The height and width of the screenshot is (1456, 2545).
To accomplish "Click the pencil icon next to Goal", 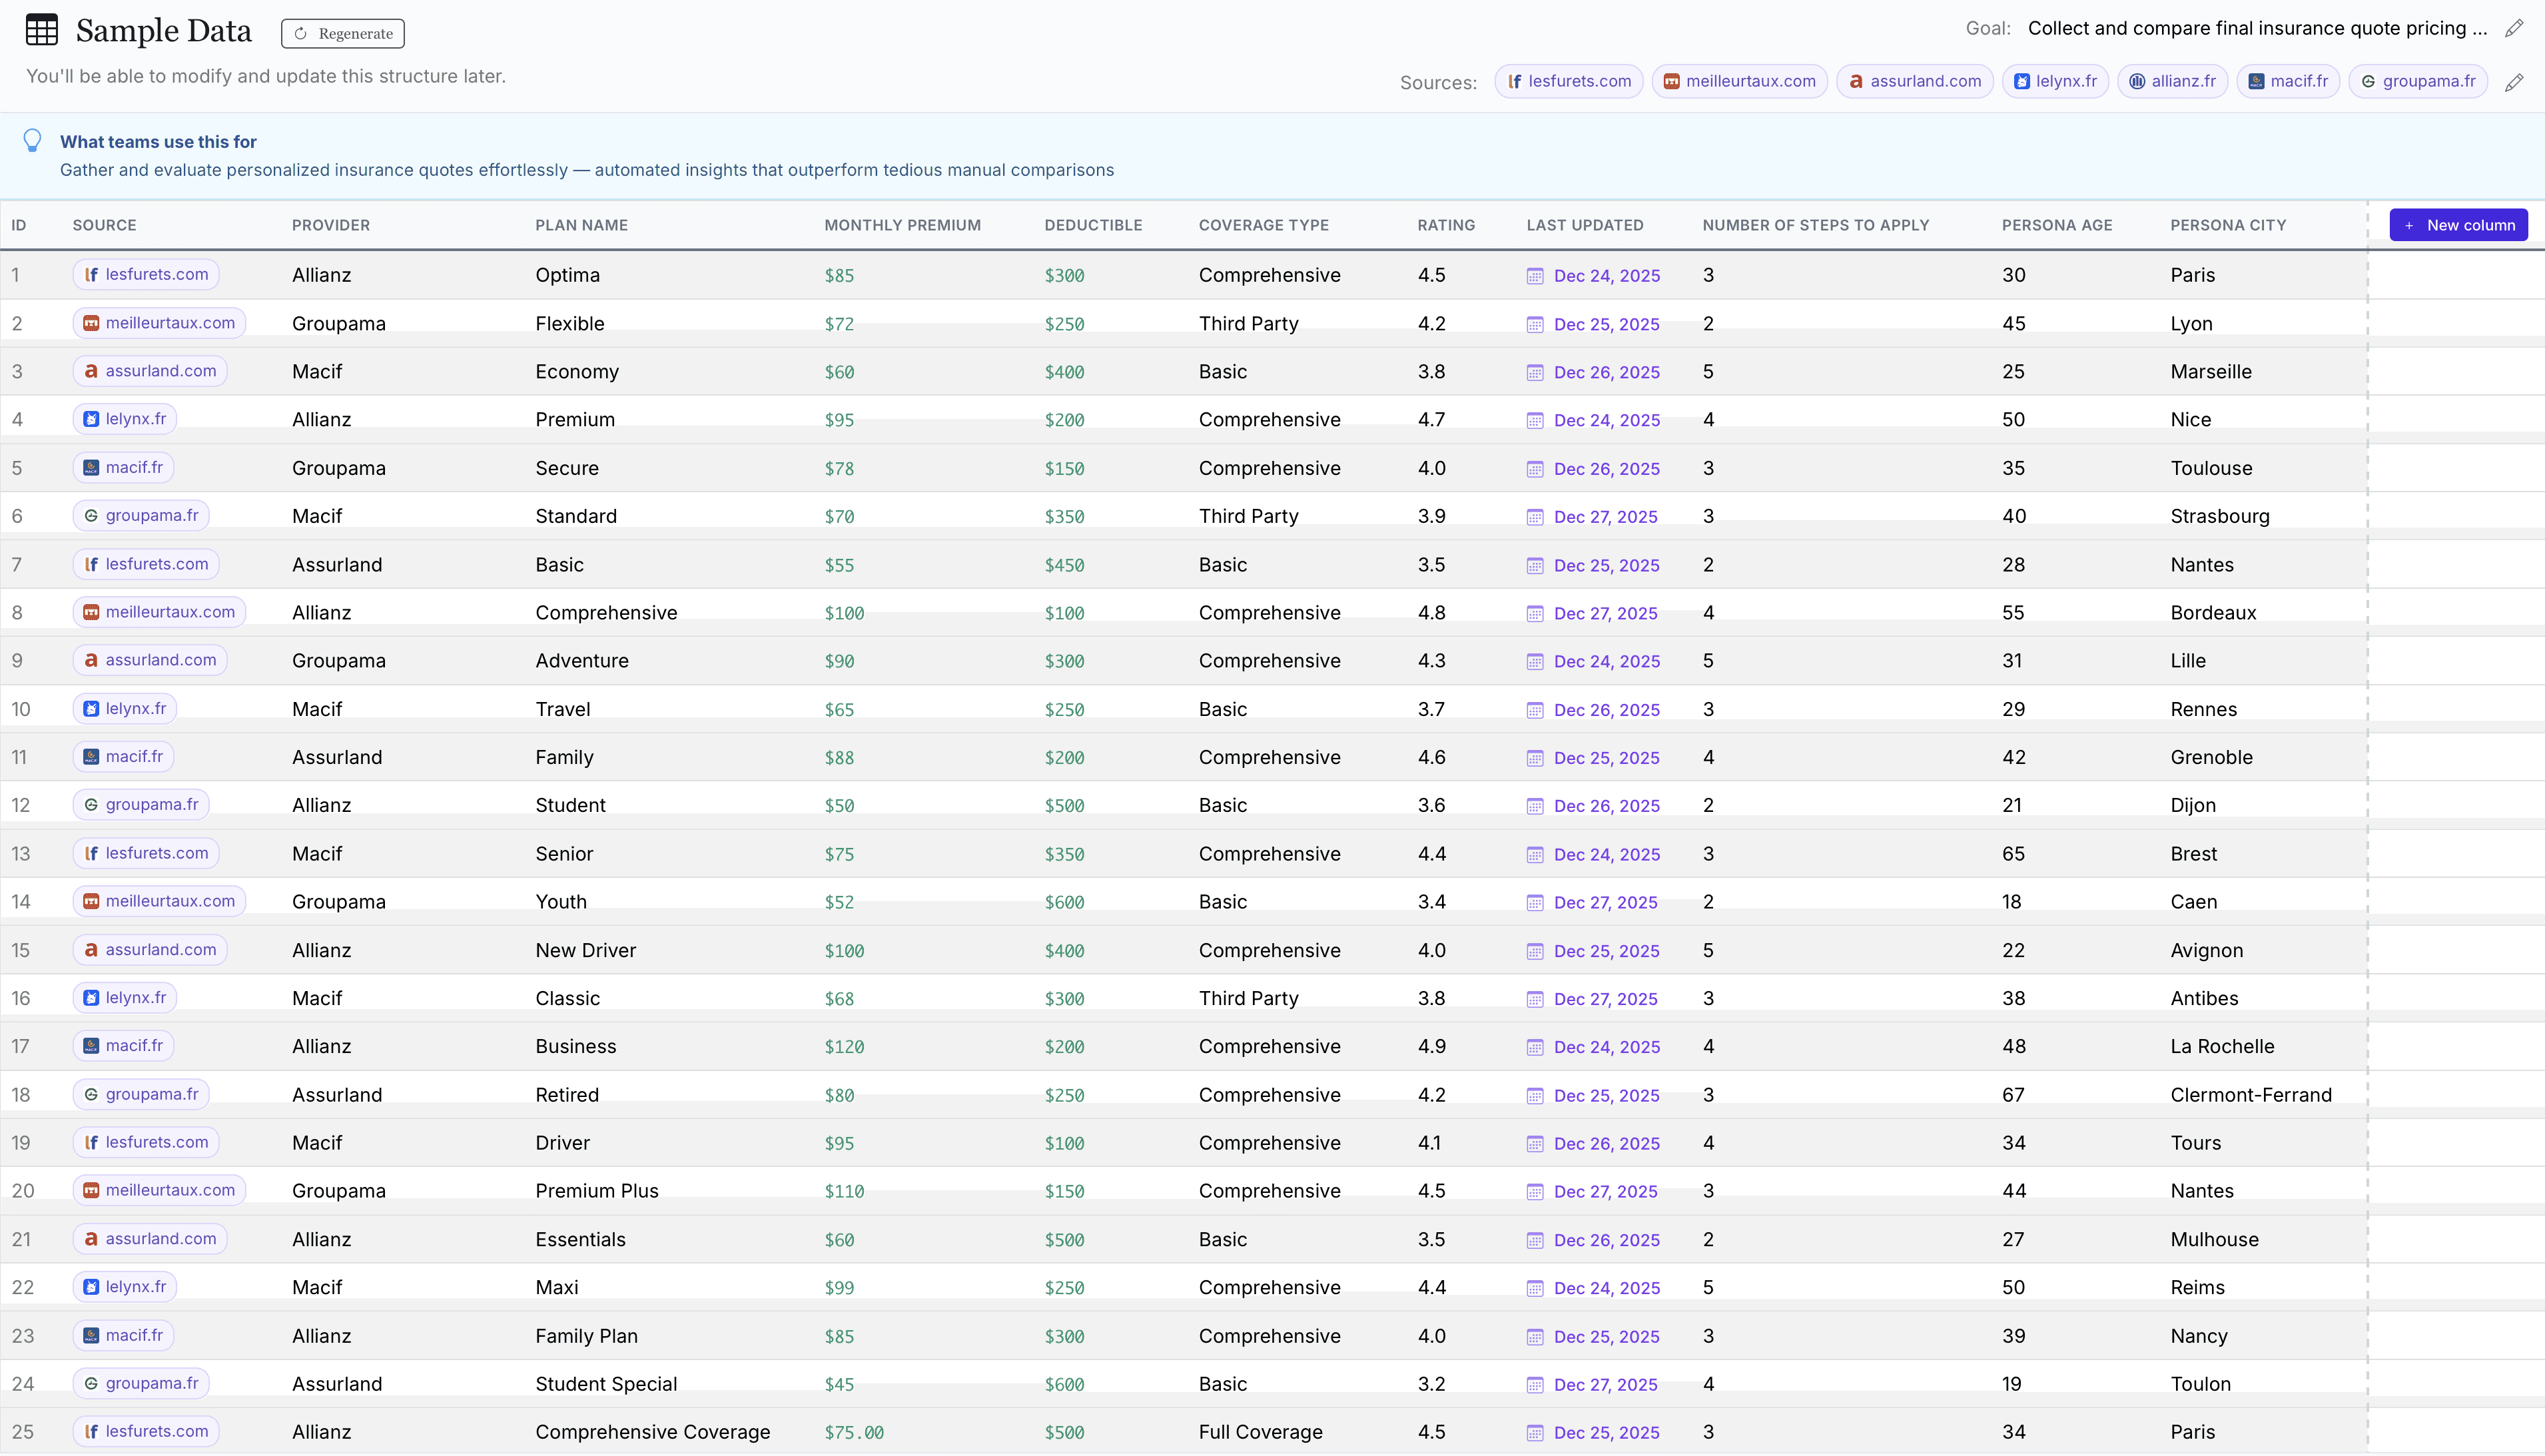I will click(2514, 29).
